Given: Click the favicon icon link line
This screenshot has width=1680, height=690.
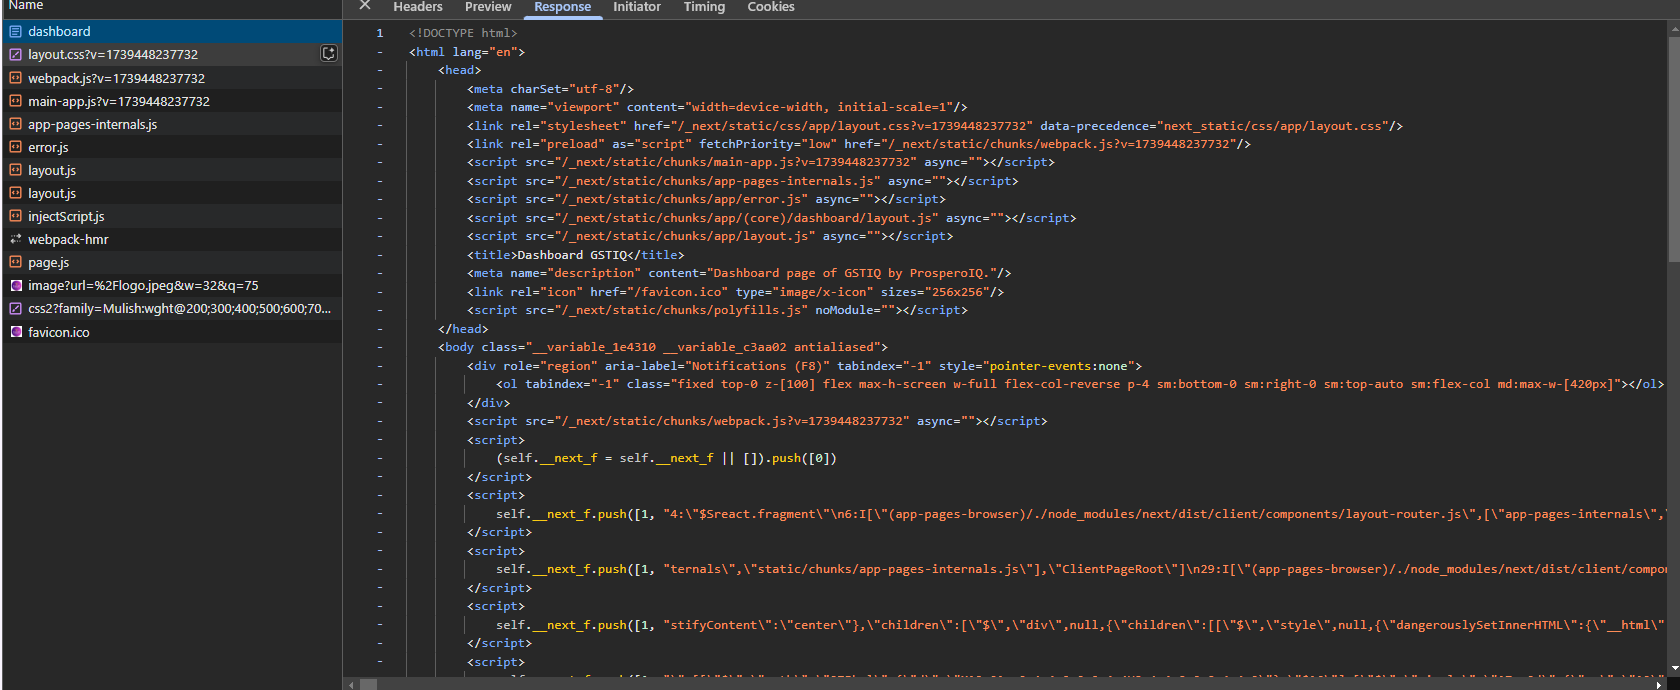Looking at the screenshot, I should [735, 292].
